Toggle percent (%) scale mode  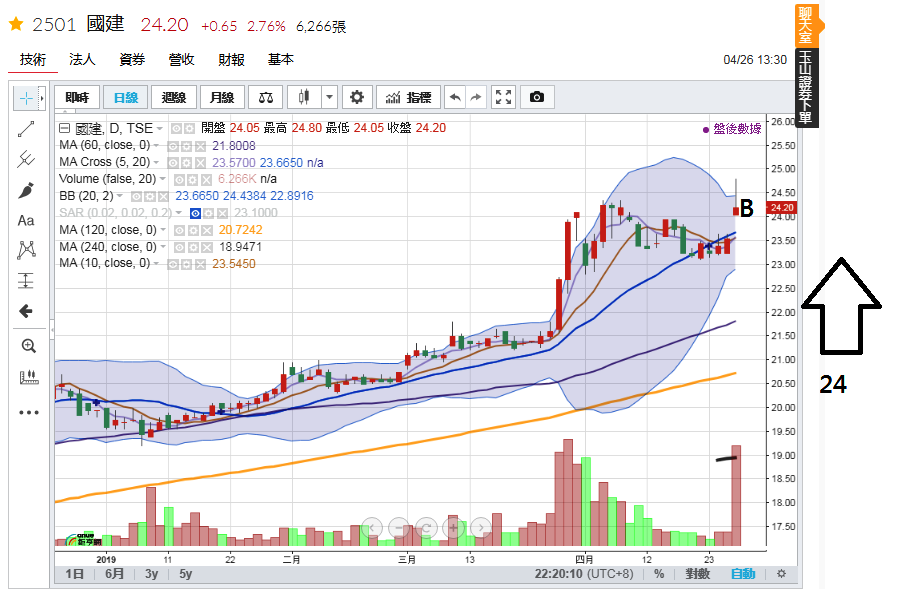pyautogui.click(x=659, y=574)
